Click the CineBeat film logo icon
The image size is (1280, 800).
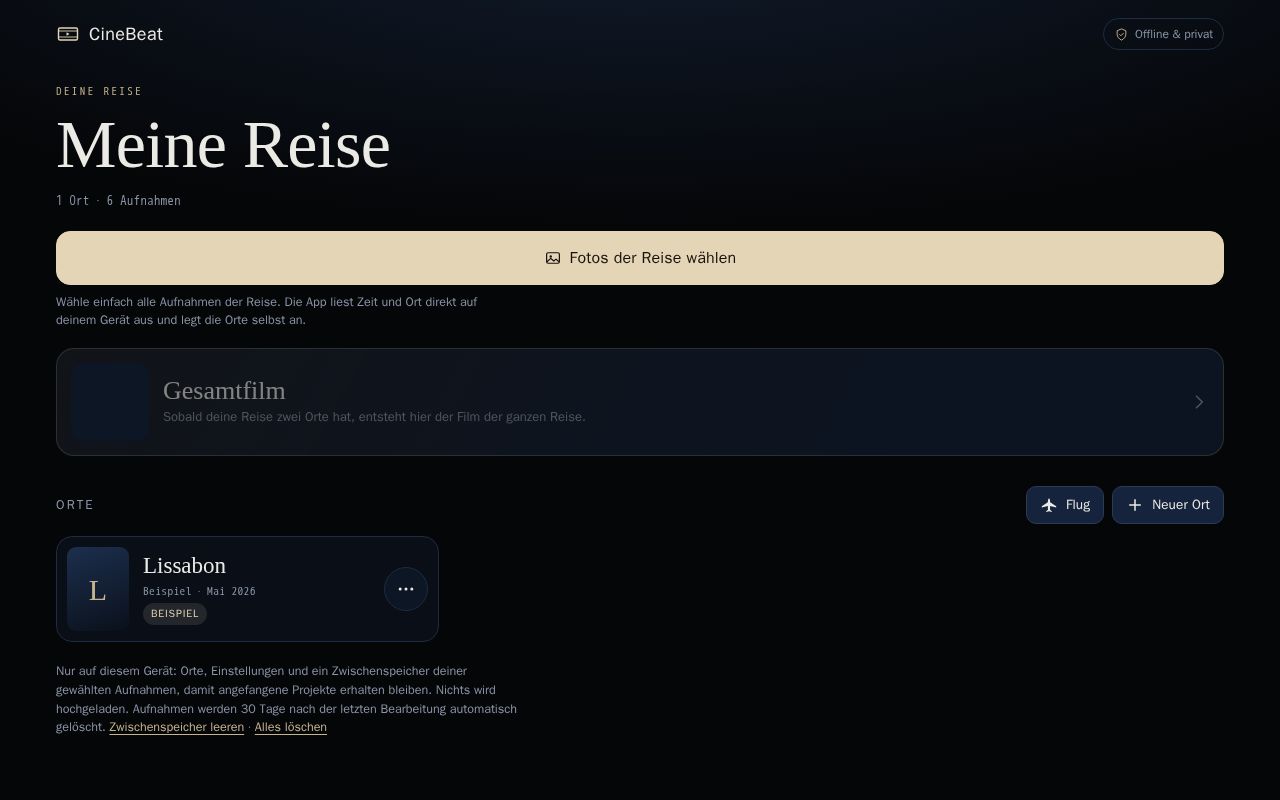tap(68, 34)
